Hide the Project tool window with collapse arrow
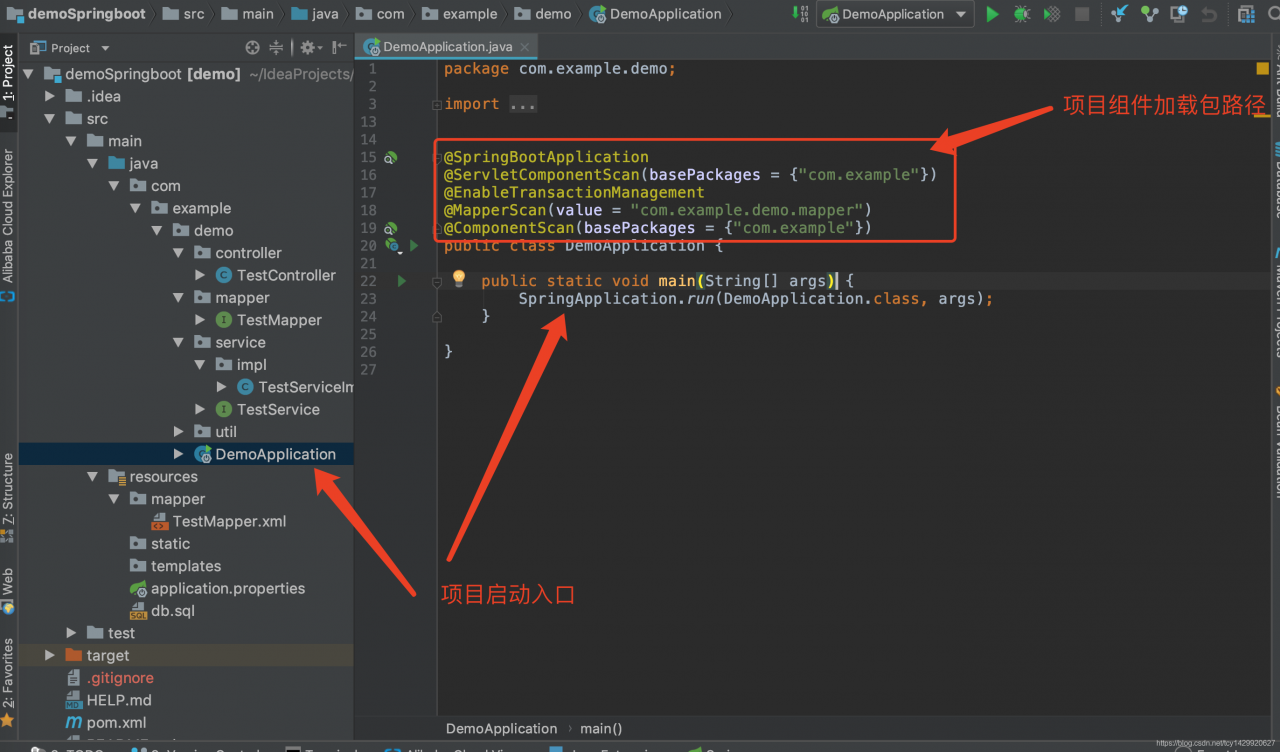This screenshot has height=752, width=1280. (x=337, y=47)
